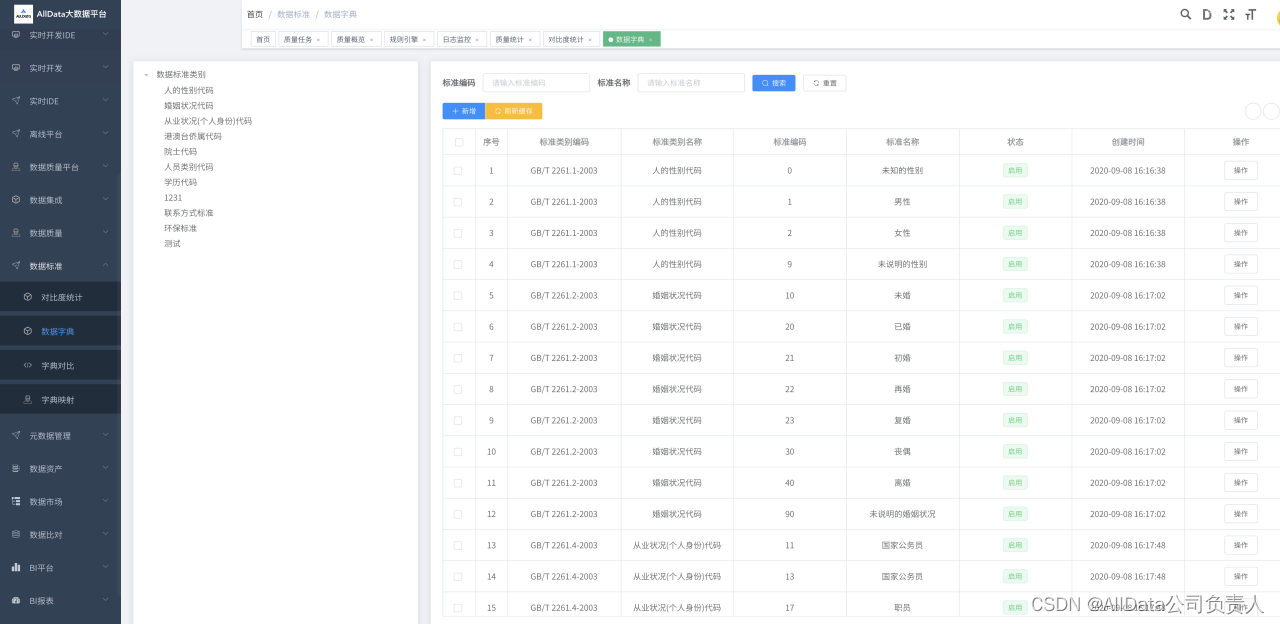Click 操作 button for row 1
The image size is (1280, 624).
pos(1241,171)
